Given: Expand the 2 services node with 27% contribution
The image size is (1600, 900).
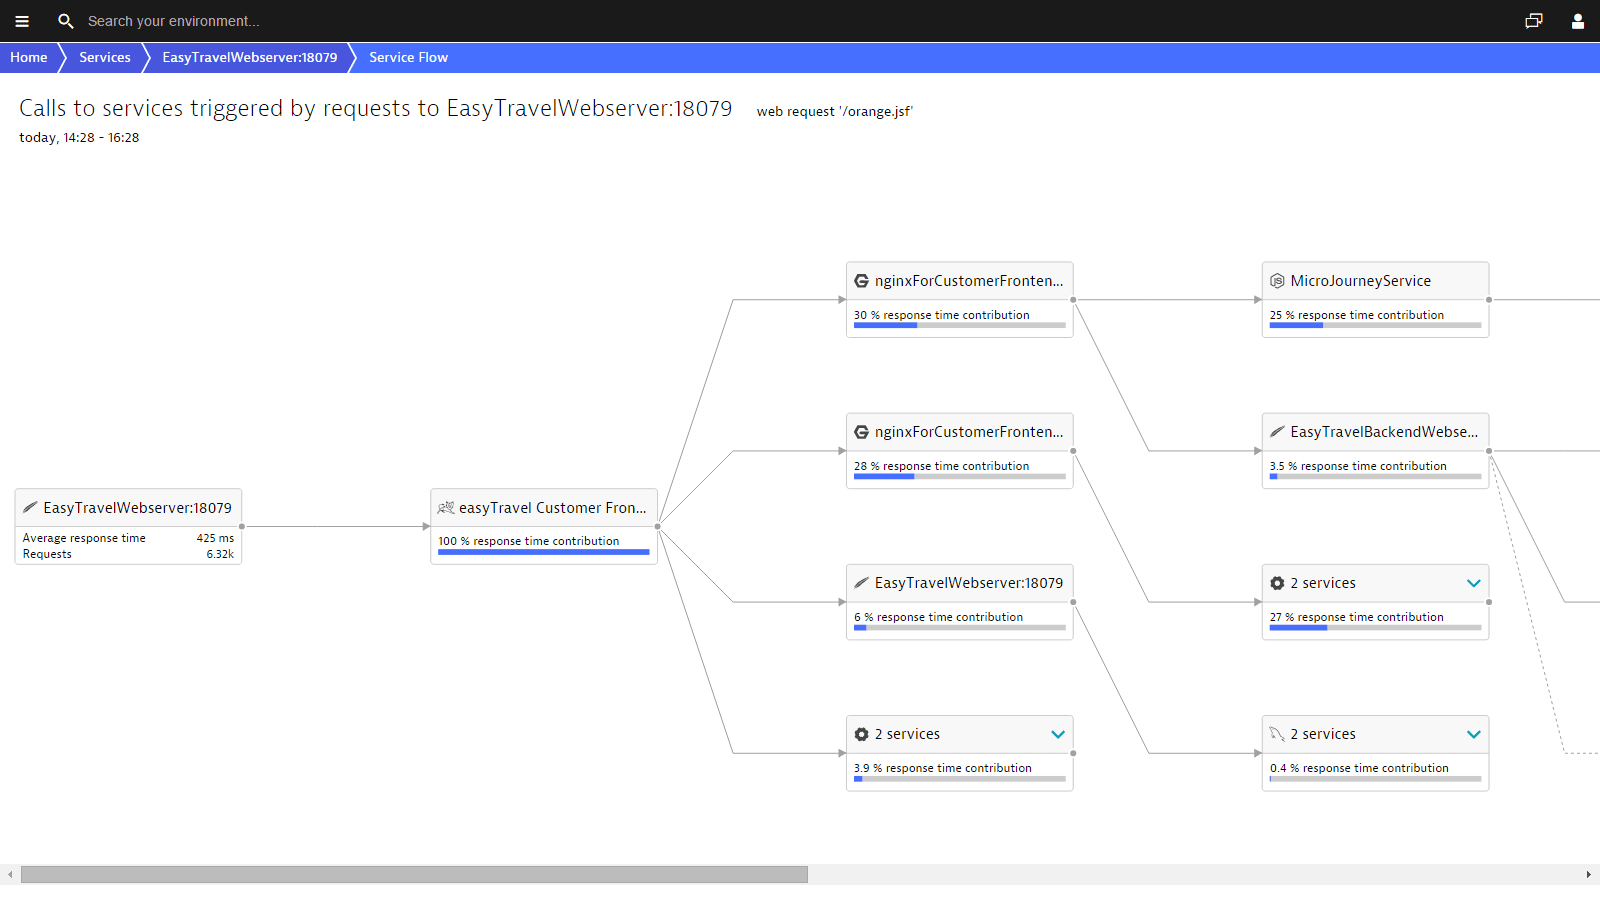Looking at the screenshot, I should pos(1474,583).
